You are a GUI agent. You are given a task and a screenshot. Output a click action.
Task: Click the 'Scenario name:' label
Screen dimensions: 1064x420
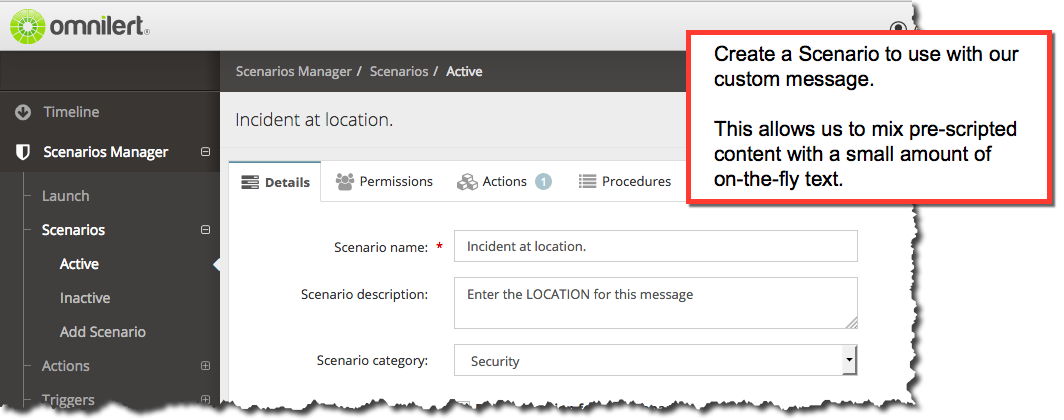(381, 248)
